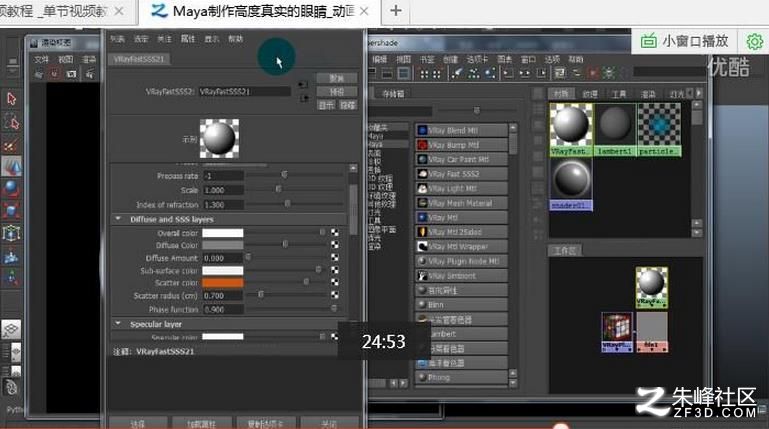Select the Universal manipulator cube icon
The image size is (769, 429).
pyautogui.click(x=11, y=233)
